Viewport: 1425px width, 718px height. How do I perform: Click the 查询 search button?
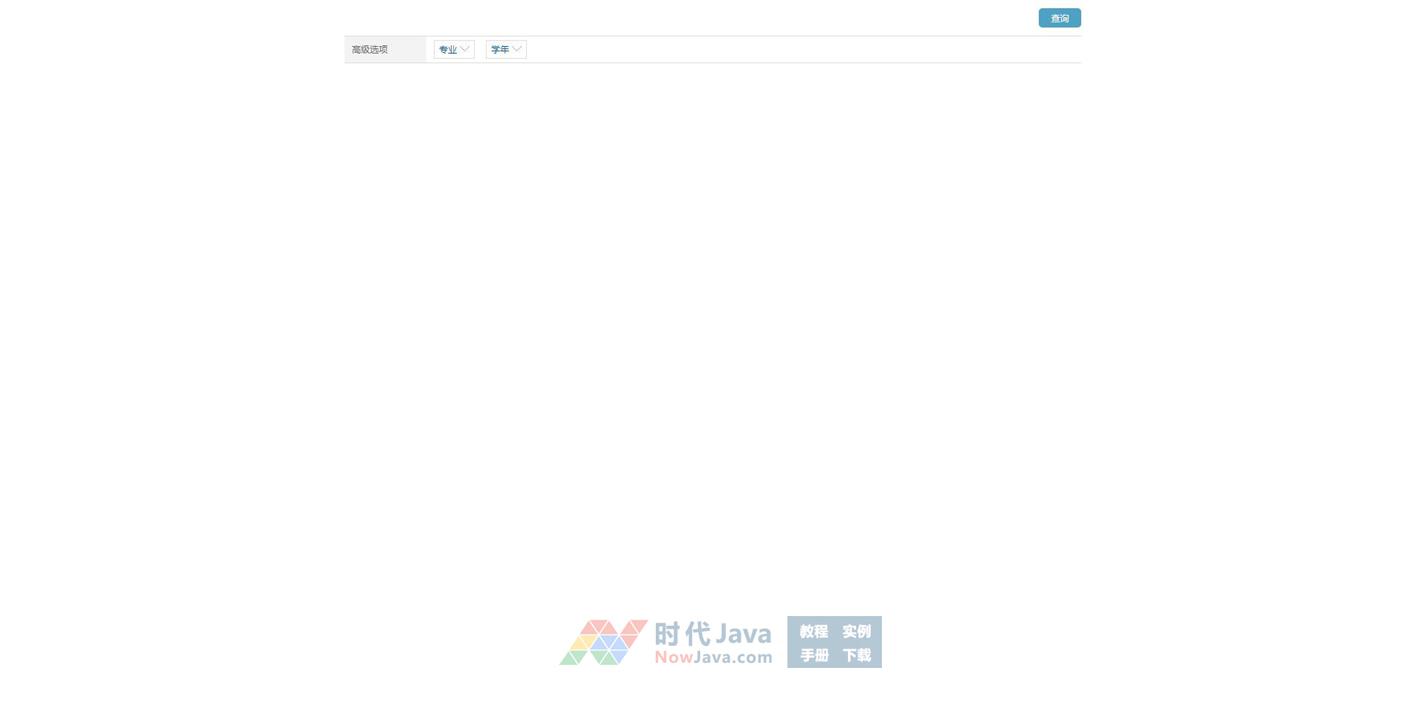pyautogui.click(x=1059, y=18)
